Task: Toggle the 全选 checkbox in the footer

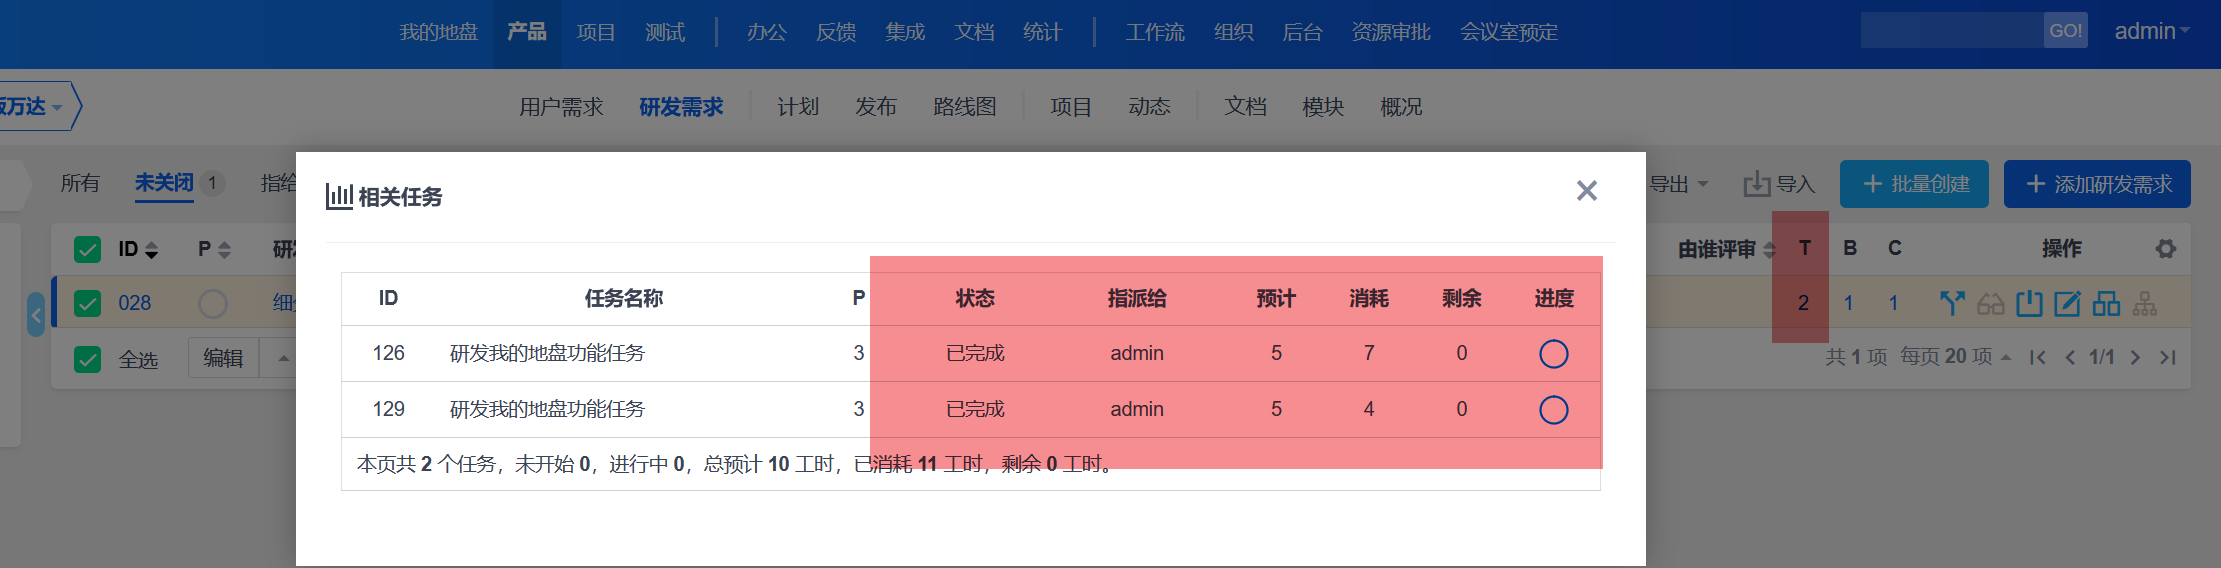Action: click(x=88, y=359)
